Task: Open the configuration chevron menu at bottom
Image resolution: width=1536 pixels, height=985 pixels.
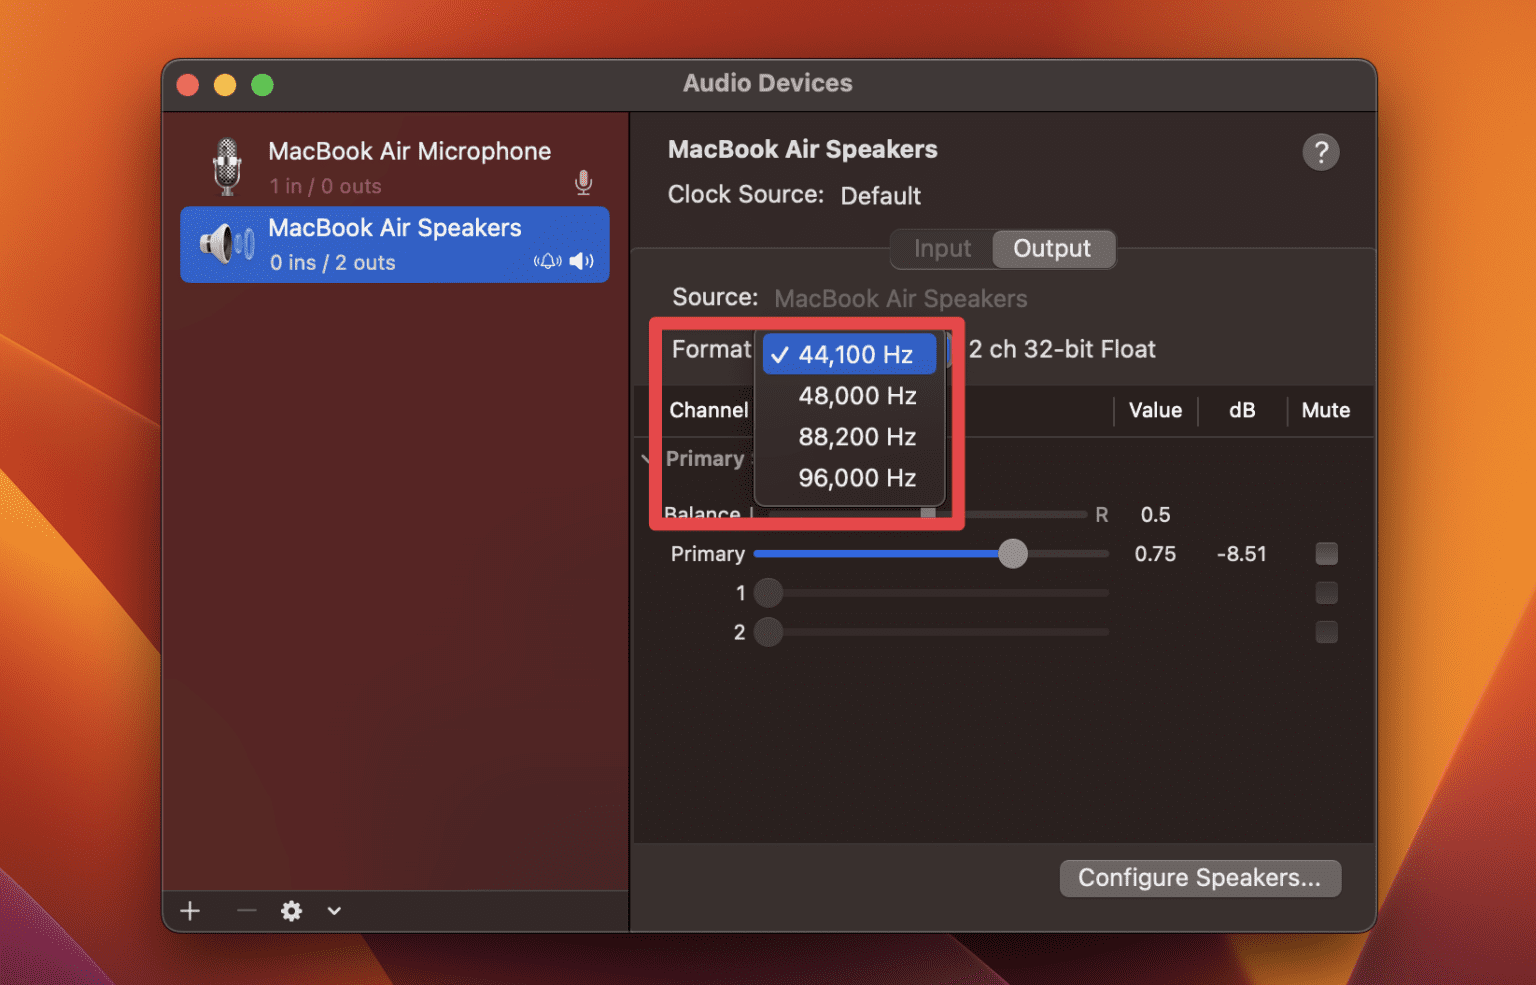Action: click(334, 911)
